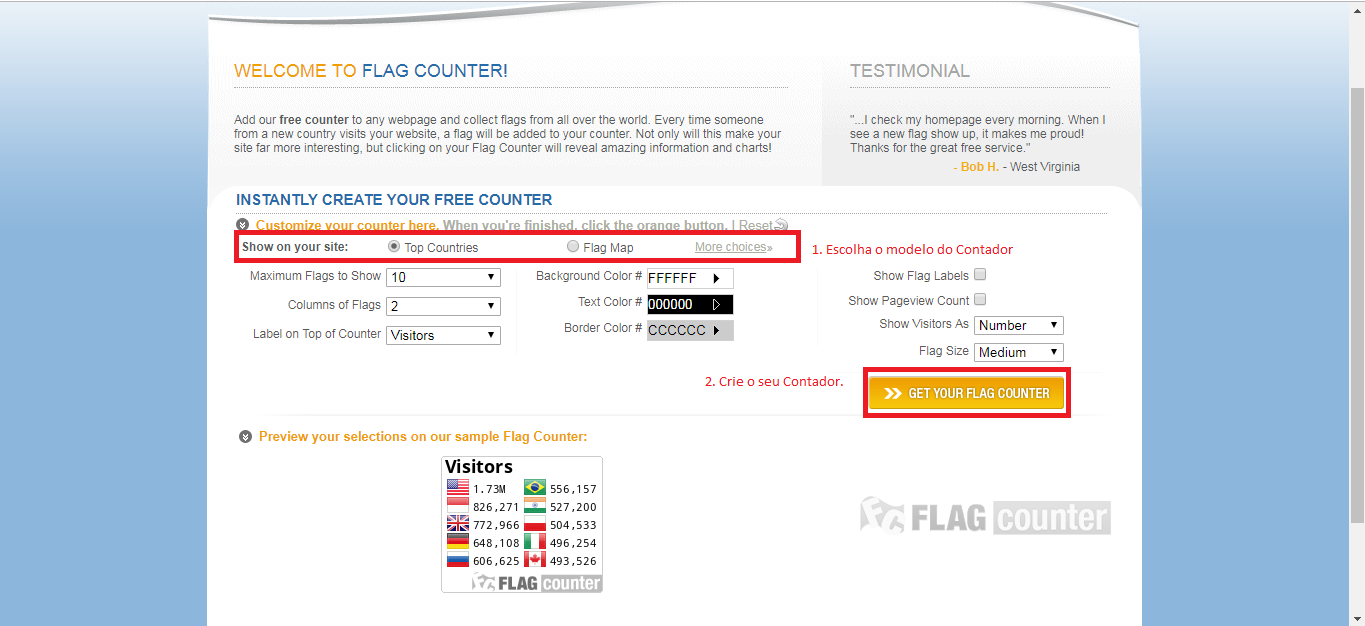The height and width of the screenshot is (626, 1365).
Task: Click the United Kingdom flag beside 772,966
Action: 457,524
